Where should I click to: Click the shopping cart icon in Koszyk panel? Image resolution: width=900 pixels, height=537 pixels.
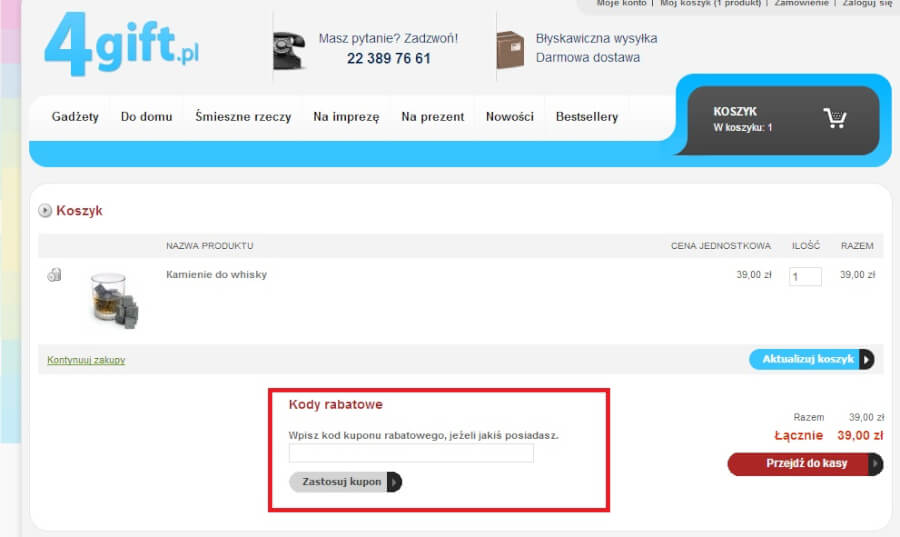click(834, 119)
